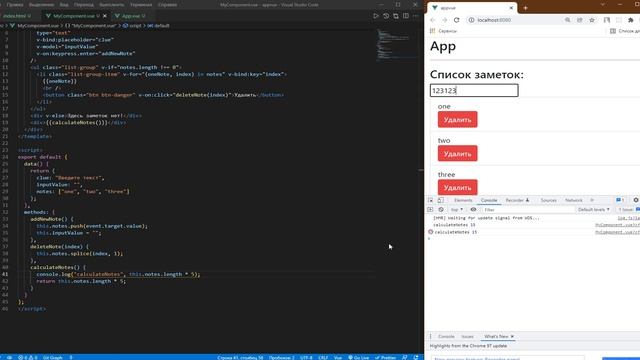
Task: Click the notes text input containing 123123
Action: click(x=474, y=90)
